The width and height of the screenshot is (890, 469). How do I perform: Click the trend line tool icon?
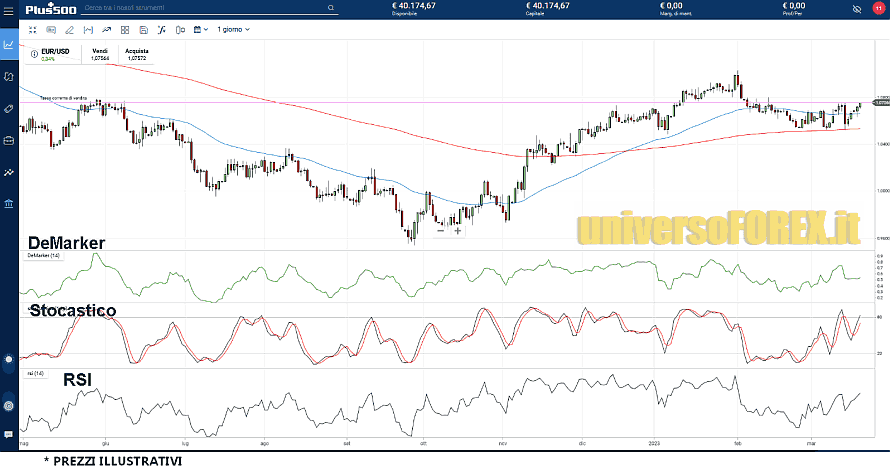coord(107,30)
